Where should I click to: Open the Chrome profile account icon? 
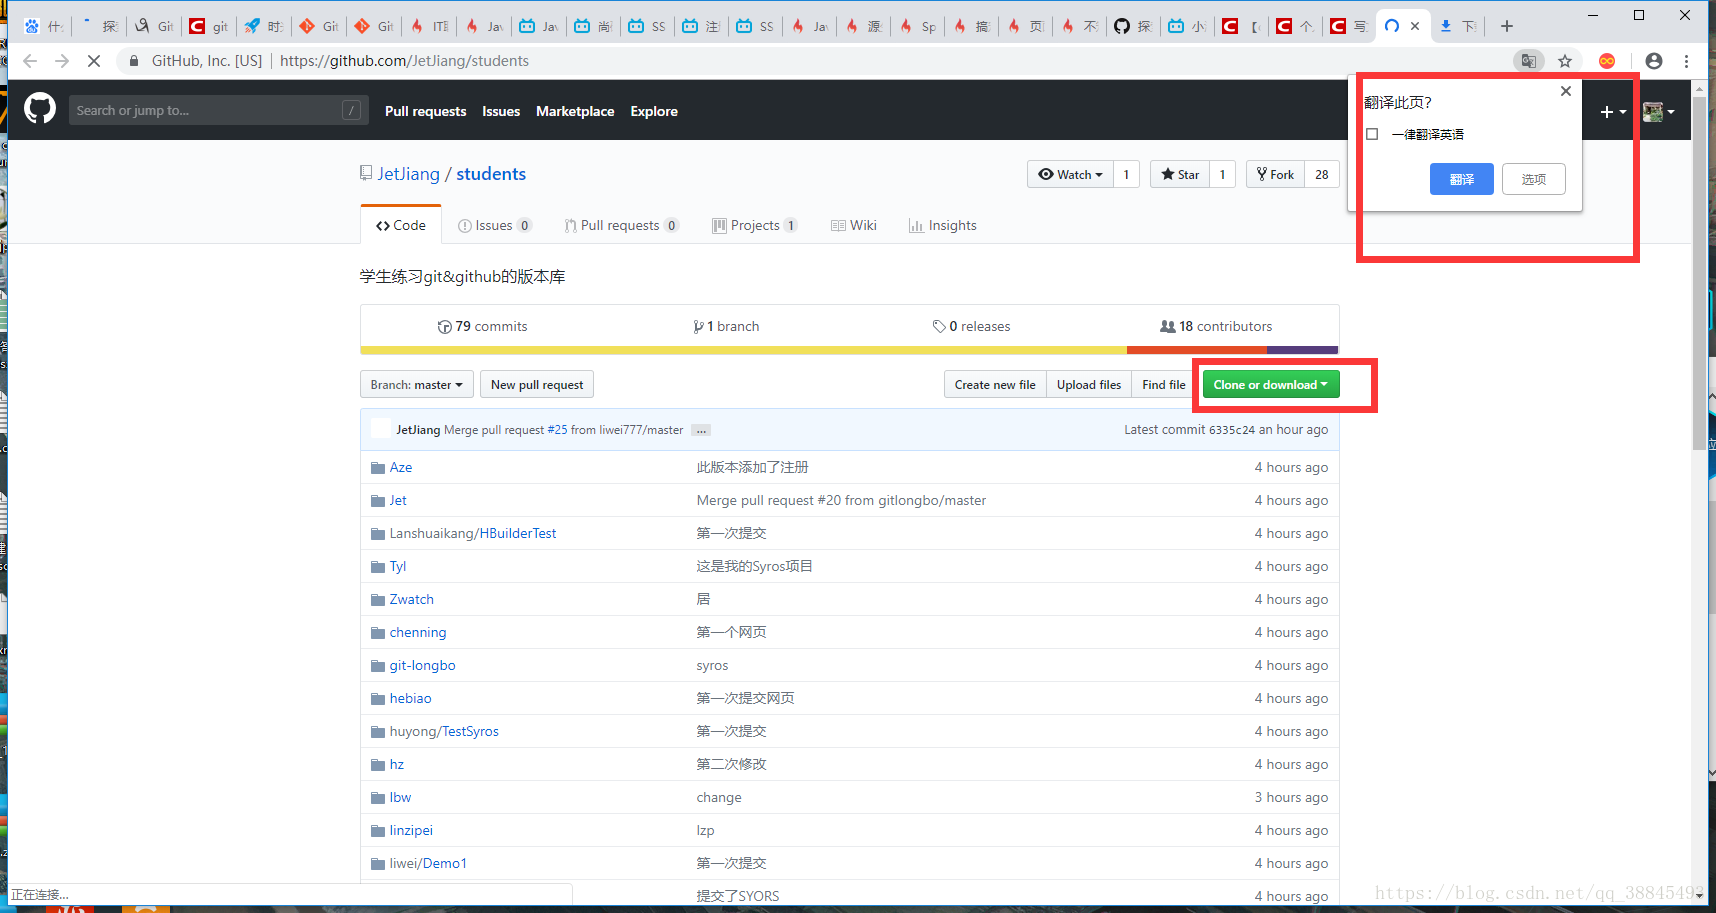pyautogui.click(x=1654, y=61)
